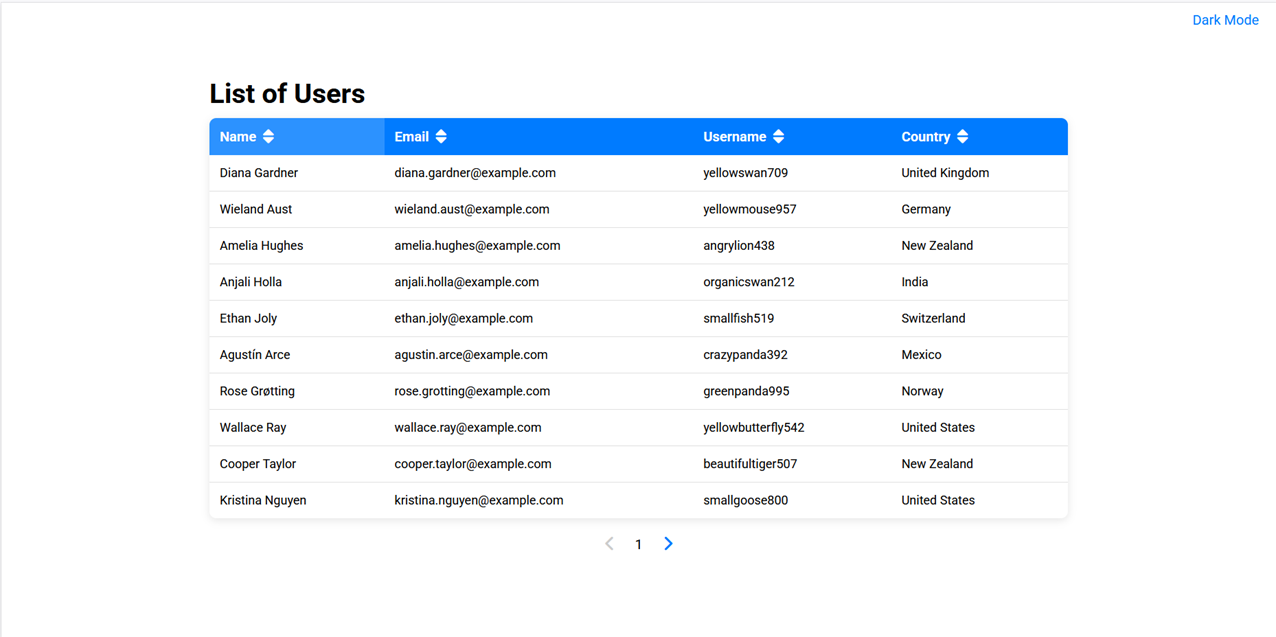The height and width of the screenshot is (637, 1276).
Task: Click the Email column header label
Action: click(411, 137)
